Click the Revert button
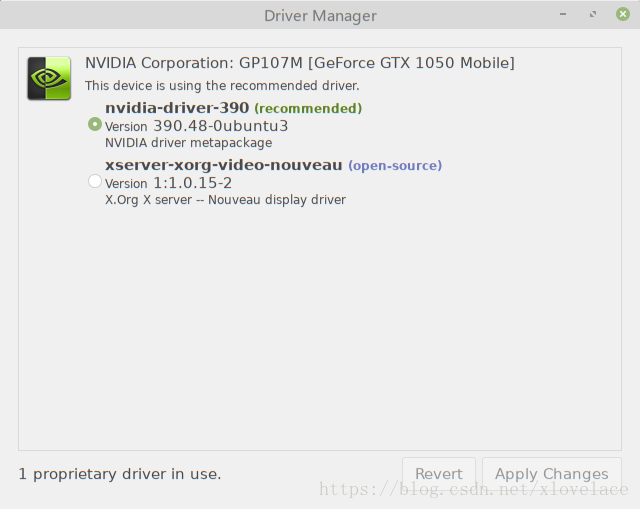This screenshot has width=640, height=509. click(439, 473)
